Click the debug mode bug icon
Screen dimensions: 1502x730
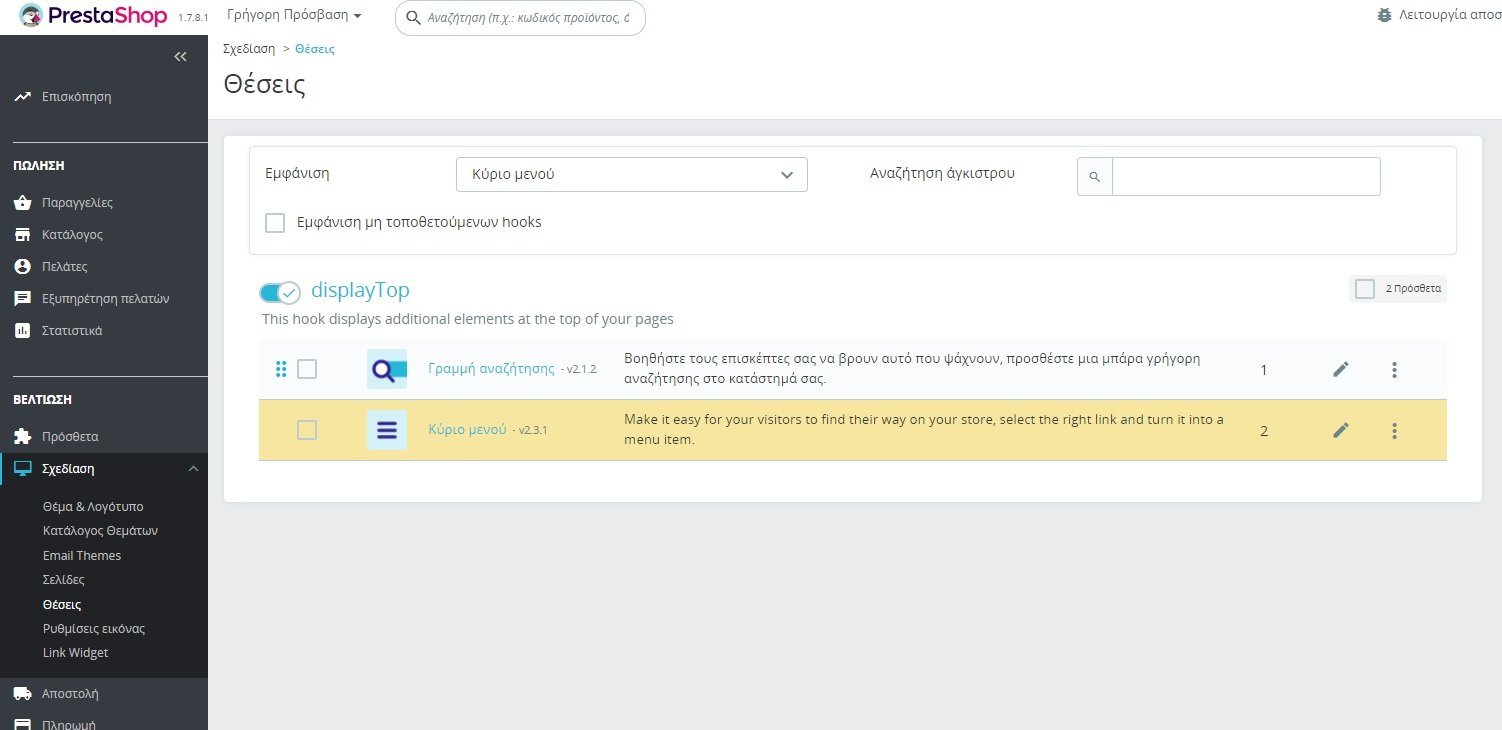click(x=1384, y=15)
